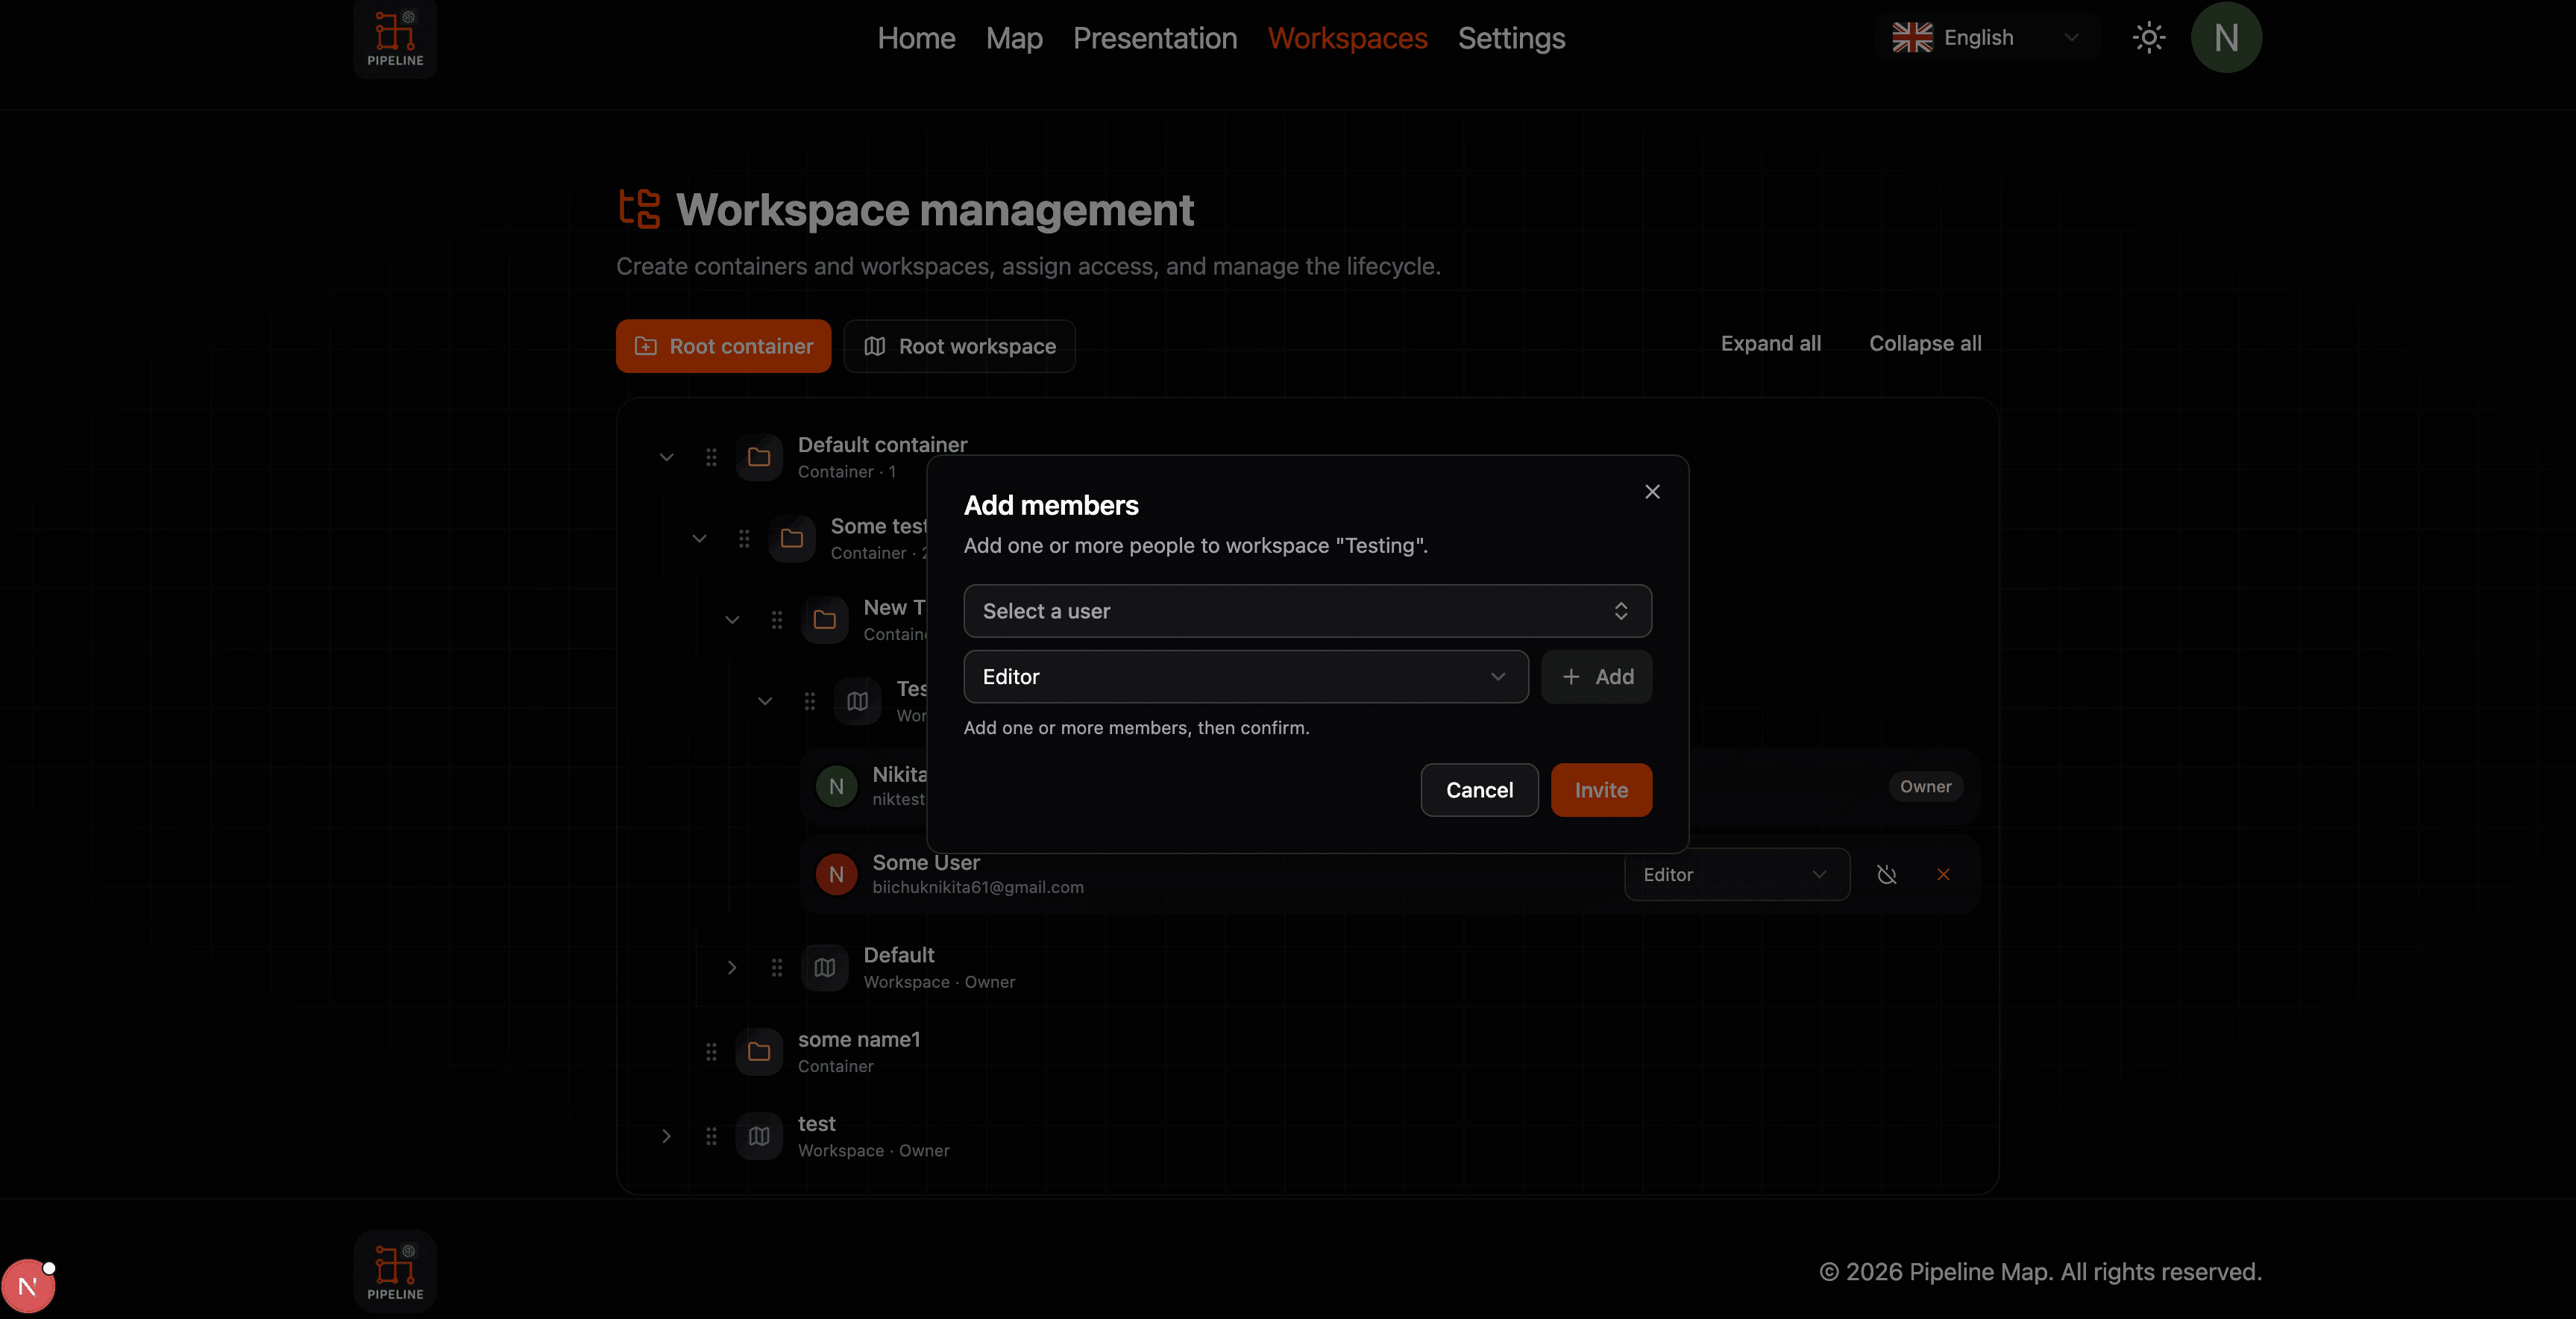Click the Pipeline logo in the footer
2576x1319 pixels.
pyautogui.click(x=395, y=1271)
